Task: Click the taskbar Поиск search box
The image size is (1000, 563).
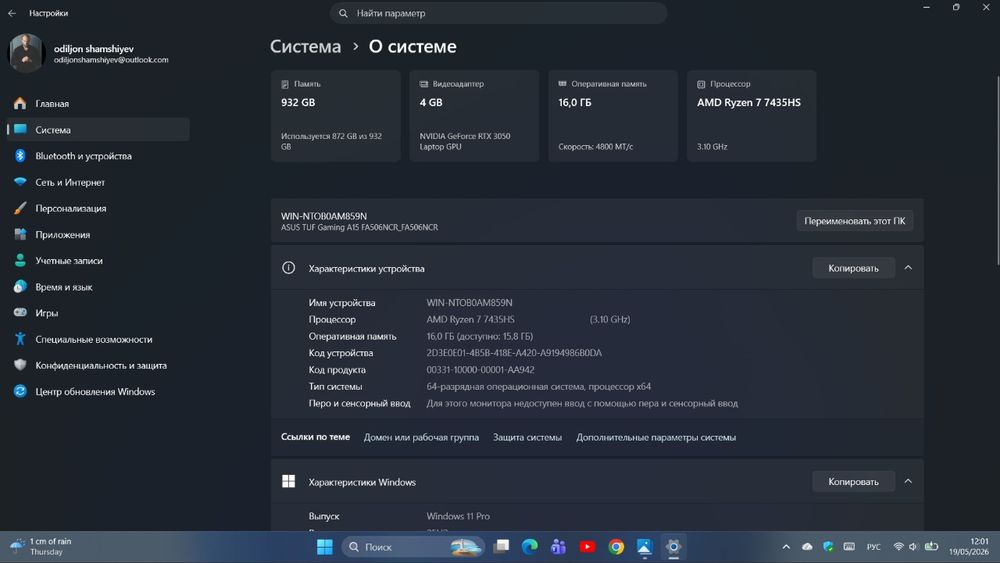Action: pyautogui.click(x=413, y=546)
